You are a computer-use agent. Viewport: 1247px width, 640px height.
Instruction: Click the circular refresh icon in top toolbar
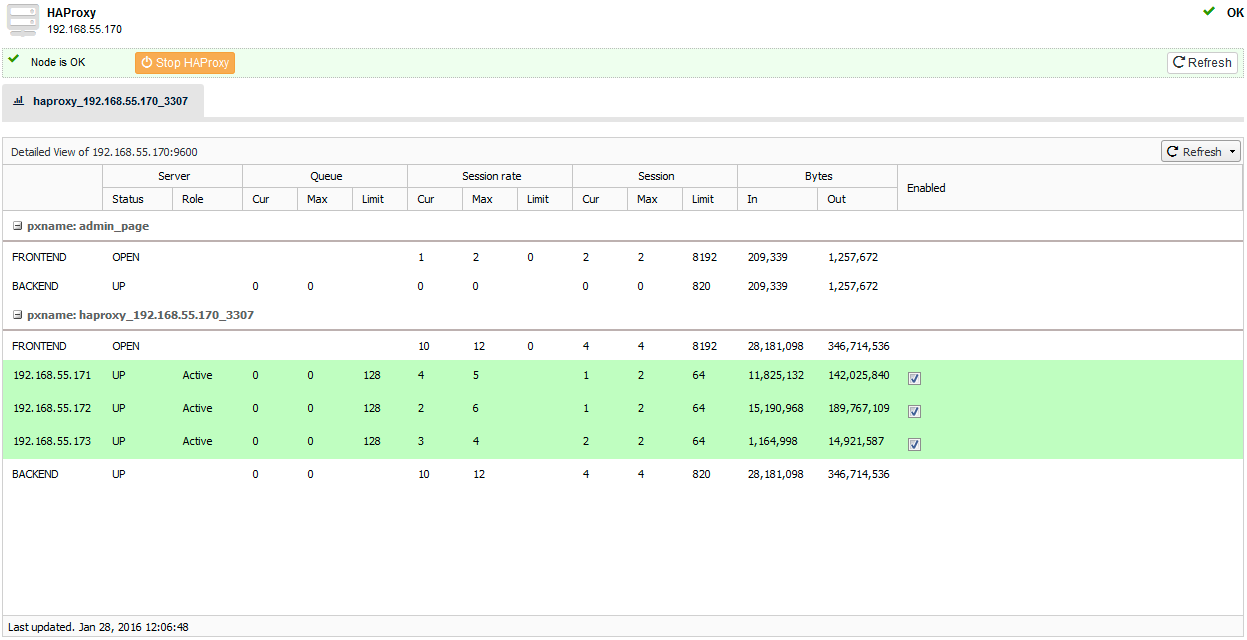1178,62
